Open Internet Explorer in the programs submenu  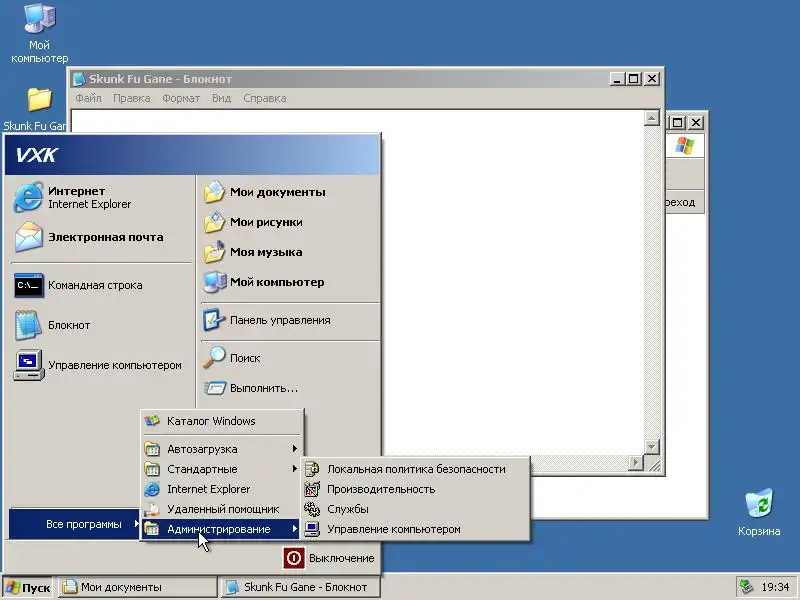[221, 489]
